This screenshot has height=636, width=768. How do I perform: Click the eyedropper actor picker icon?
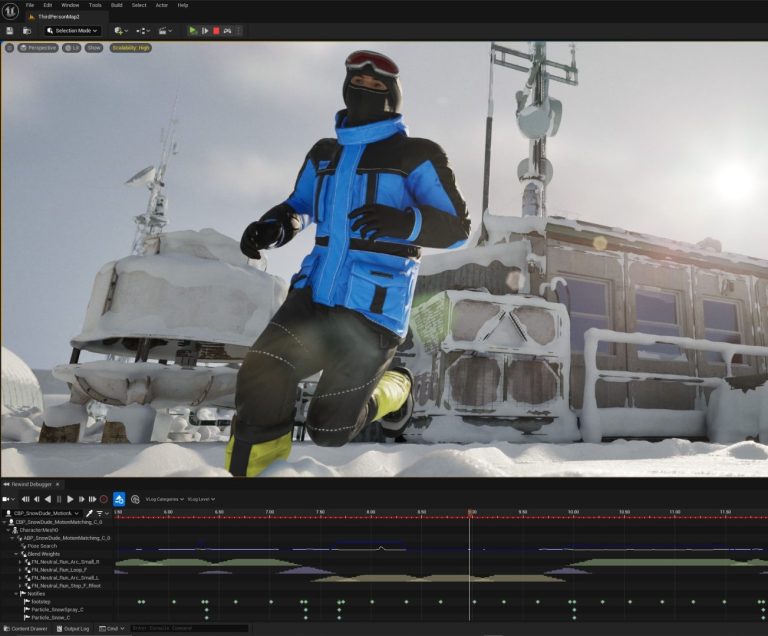tap(89, 513)
